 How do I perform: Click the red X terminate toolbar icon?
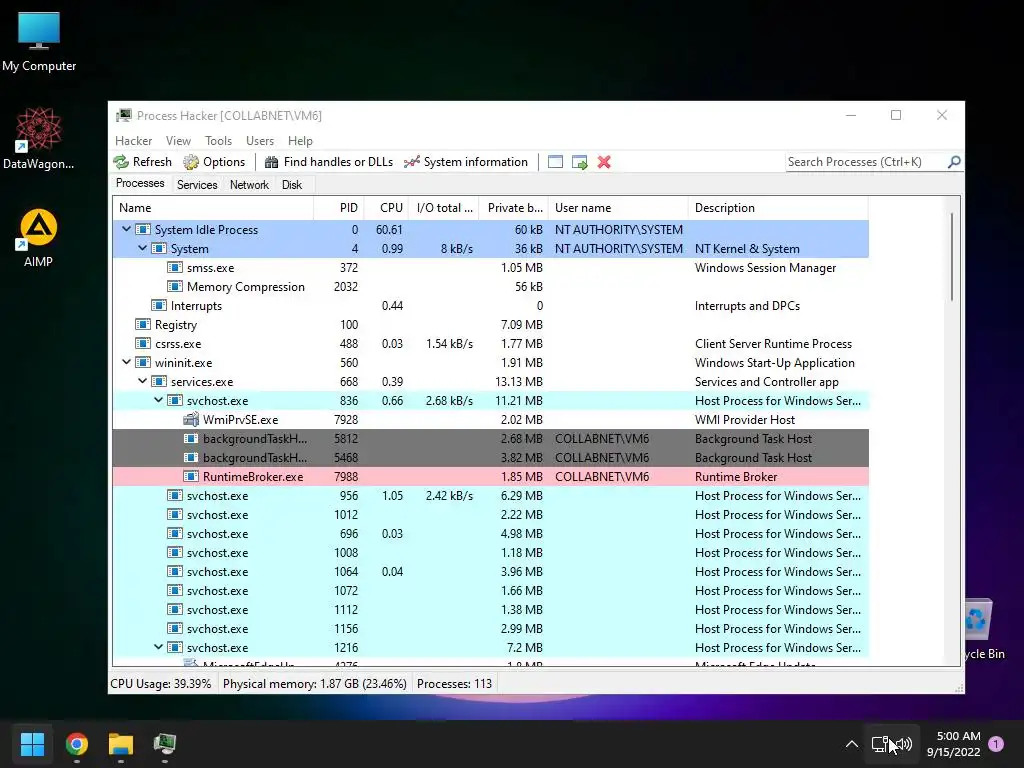[604, 162]
